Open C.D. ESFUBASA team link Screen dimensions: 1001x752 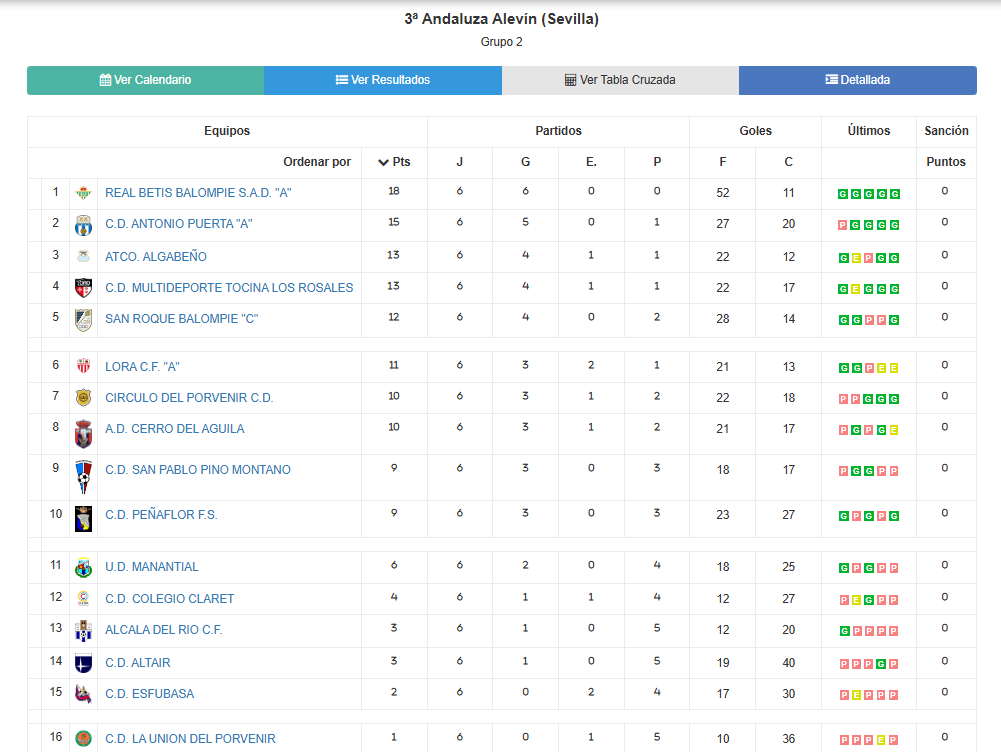149,694
